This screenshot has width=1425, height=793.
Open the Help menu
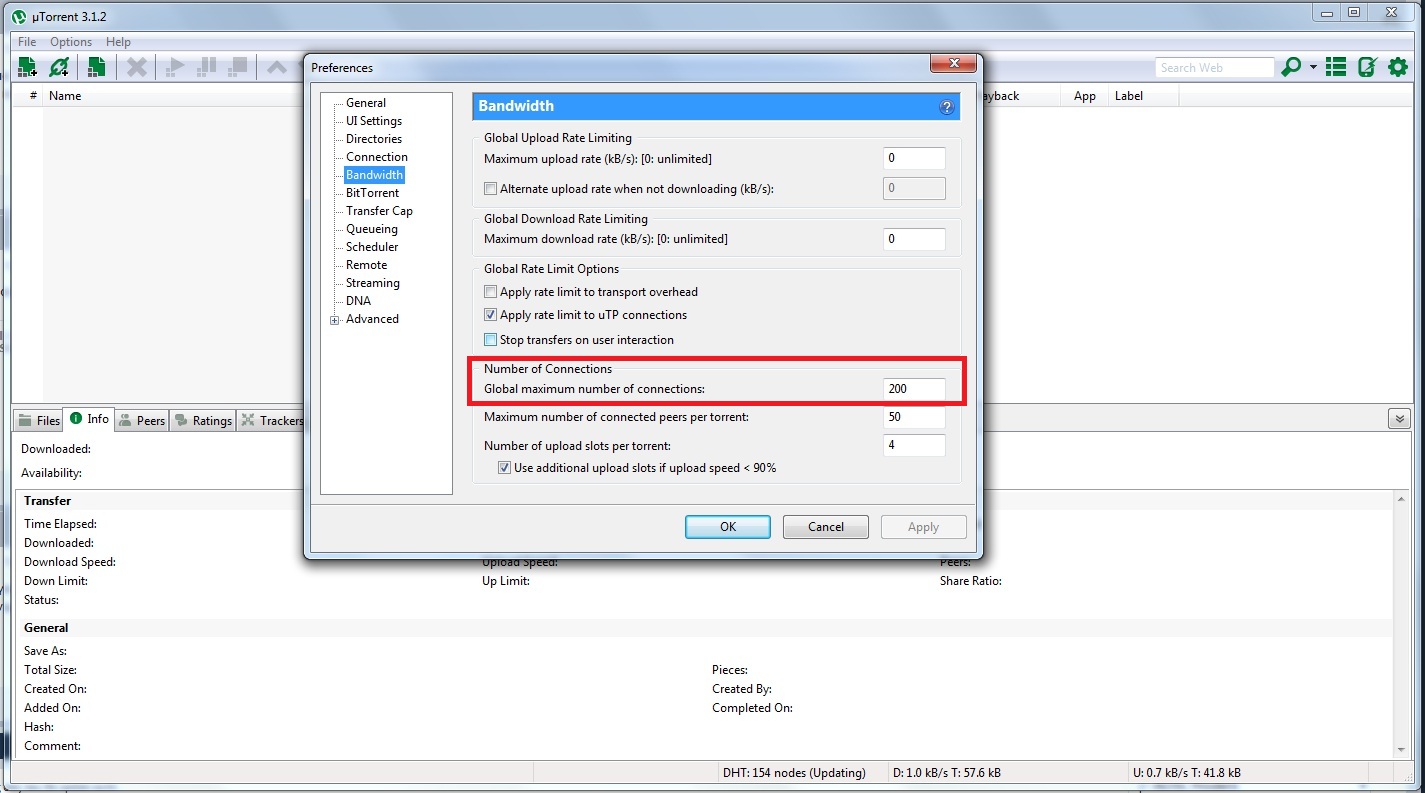click(118, 42)
